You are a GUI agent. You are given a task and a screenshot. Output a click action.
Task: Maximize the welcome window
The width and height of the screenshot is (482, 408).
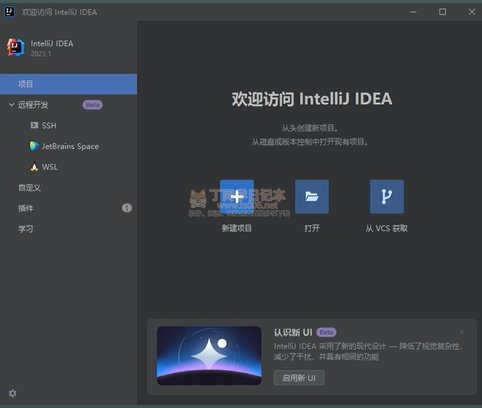pyautogui.click(x=442, y=12)
